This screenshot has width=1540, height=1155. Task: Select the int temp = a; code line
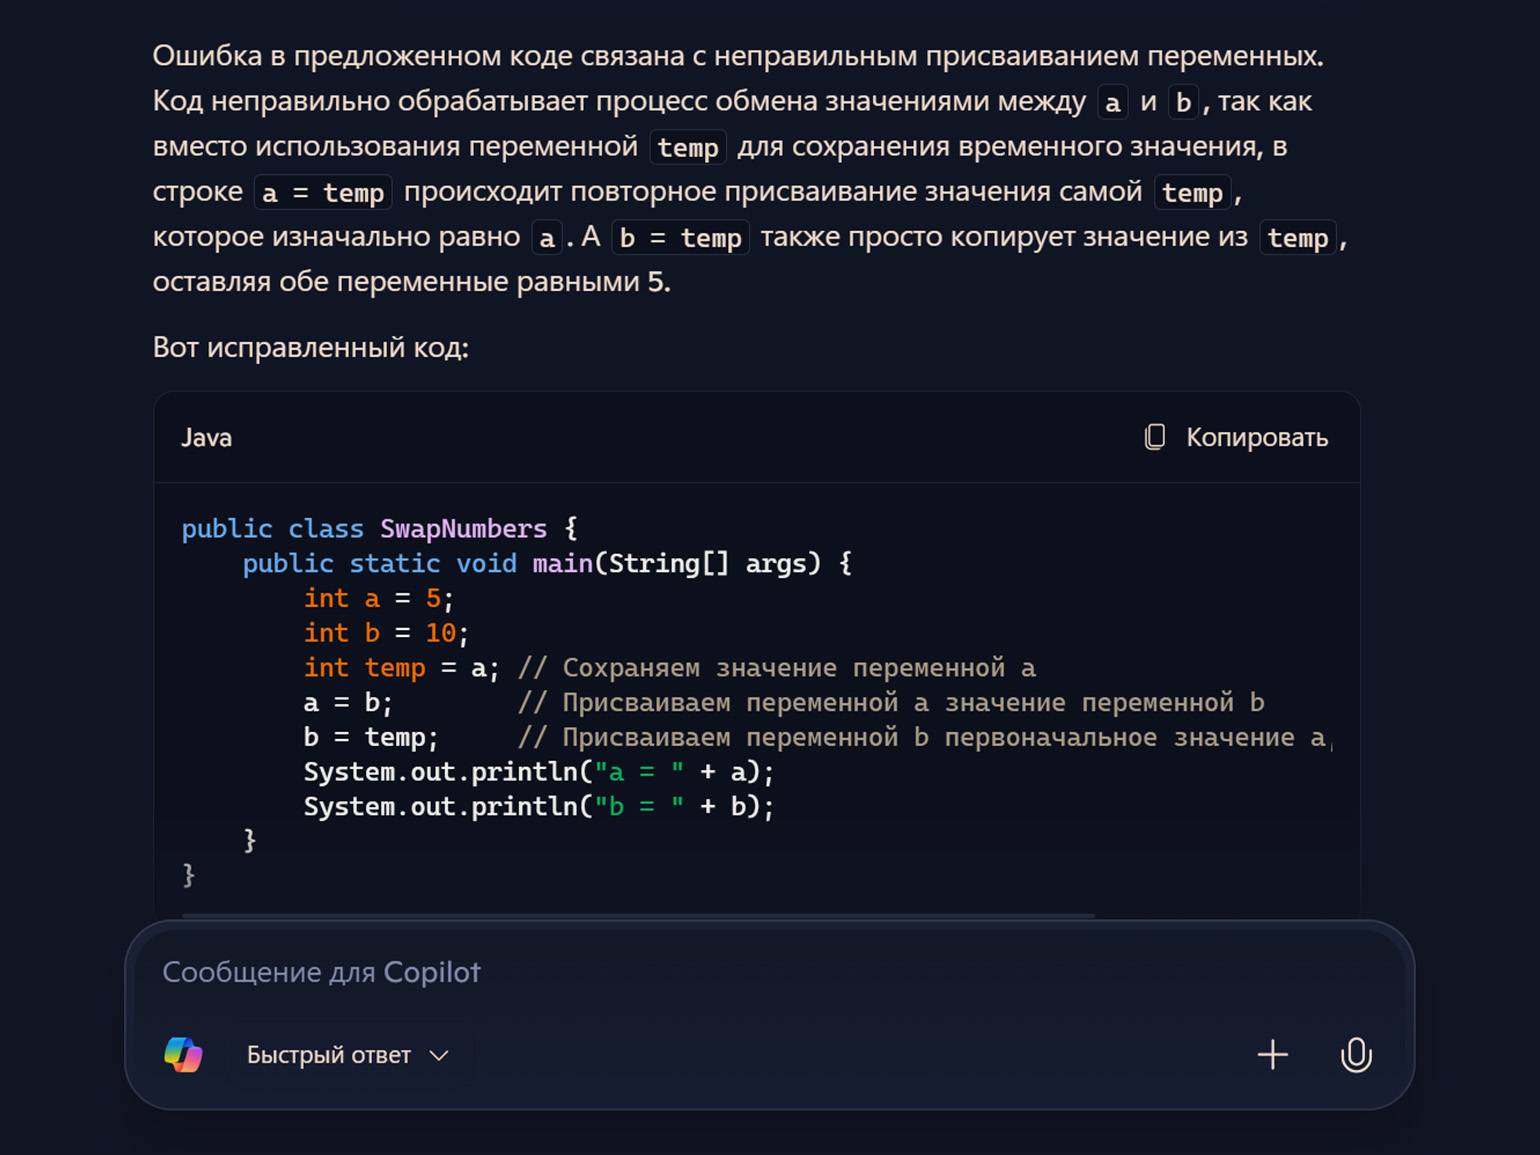point(401,668)
